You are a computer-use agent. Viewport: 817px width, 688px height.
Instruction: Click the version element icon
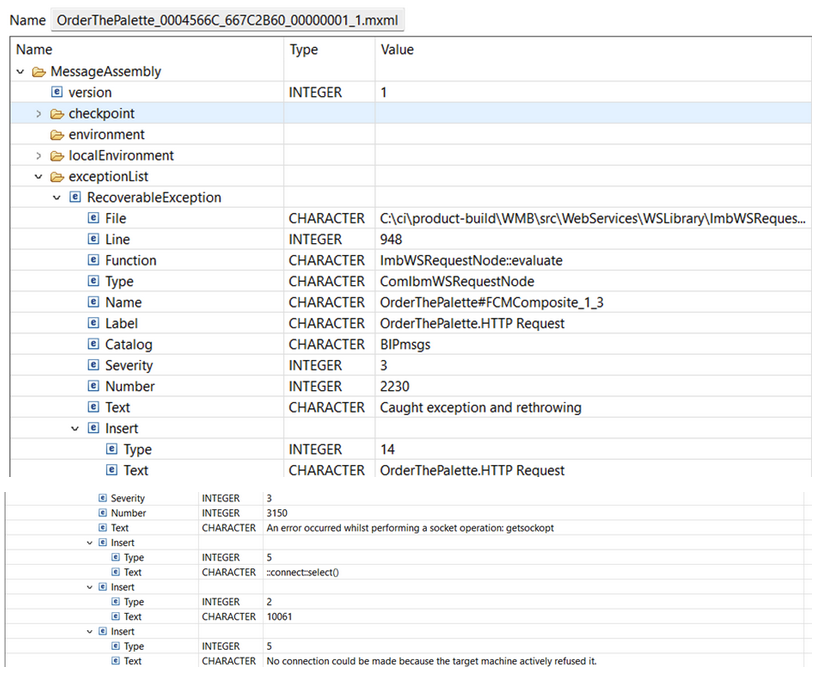tap(57, 92)
